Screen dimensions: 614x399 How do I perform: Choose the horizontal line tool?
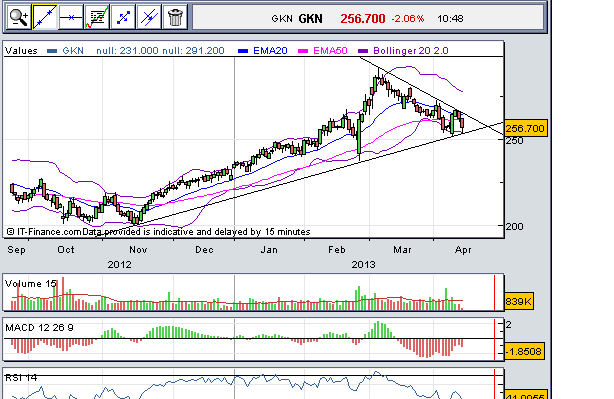(71, 17)
